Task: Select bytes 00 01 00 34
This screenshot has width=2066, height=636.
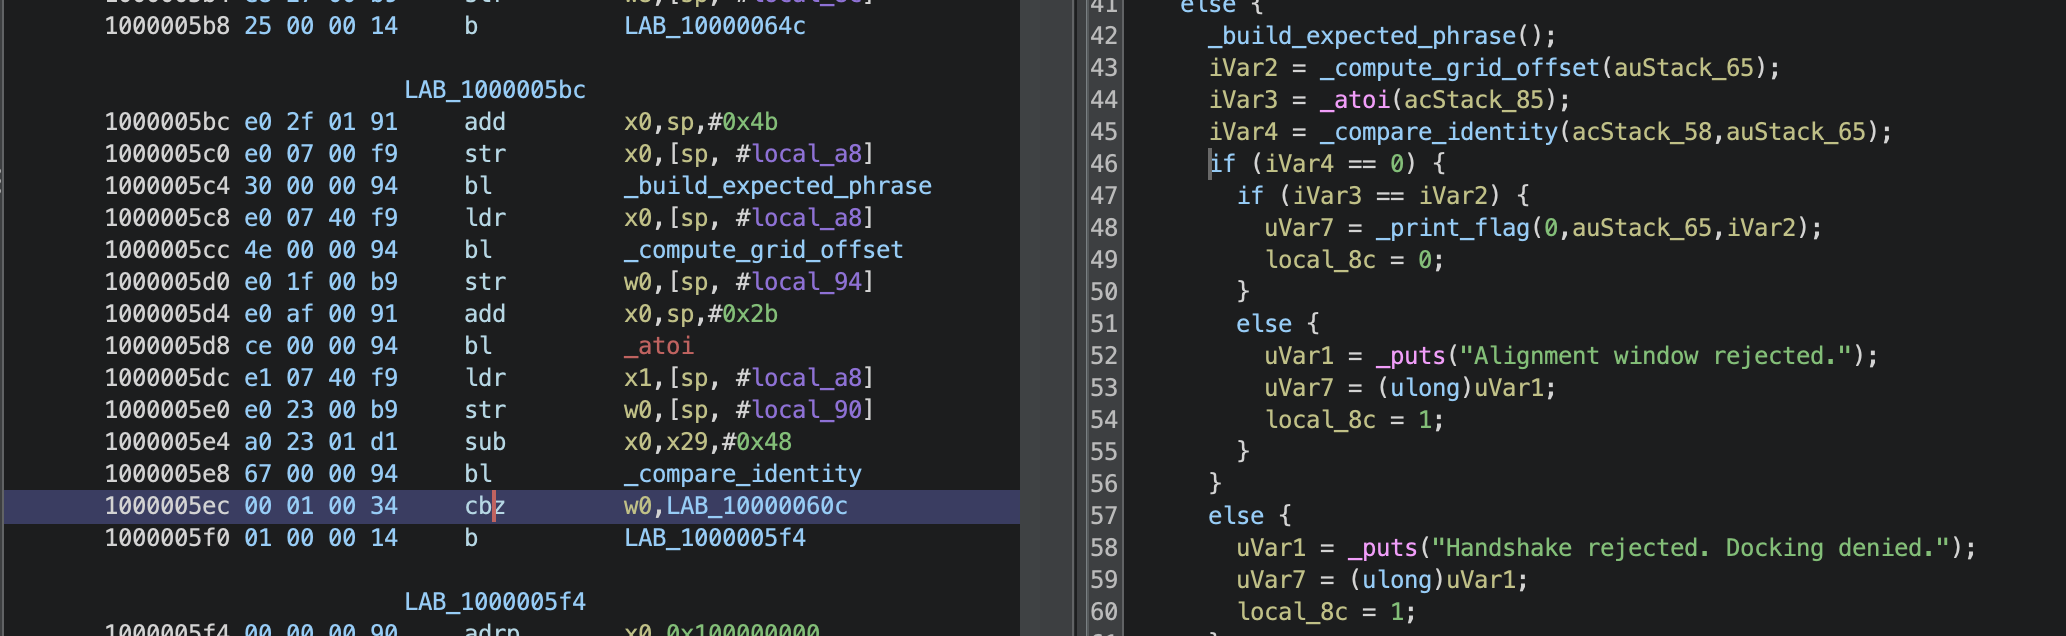Action: click(x=321, y=506)
